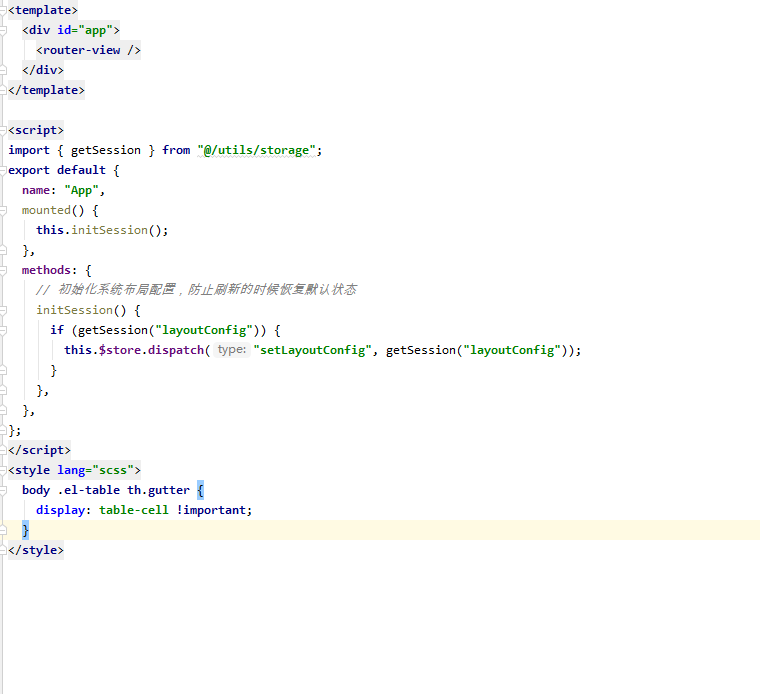Click the Chinese comment line
The height and width of the screenshot is (694, 760).
point(196,290)
